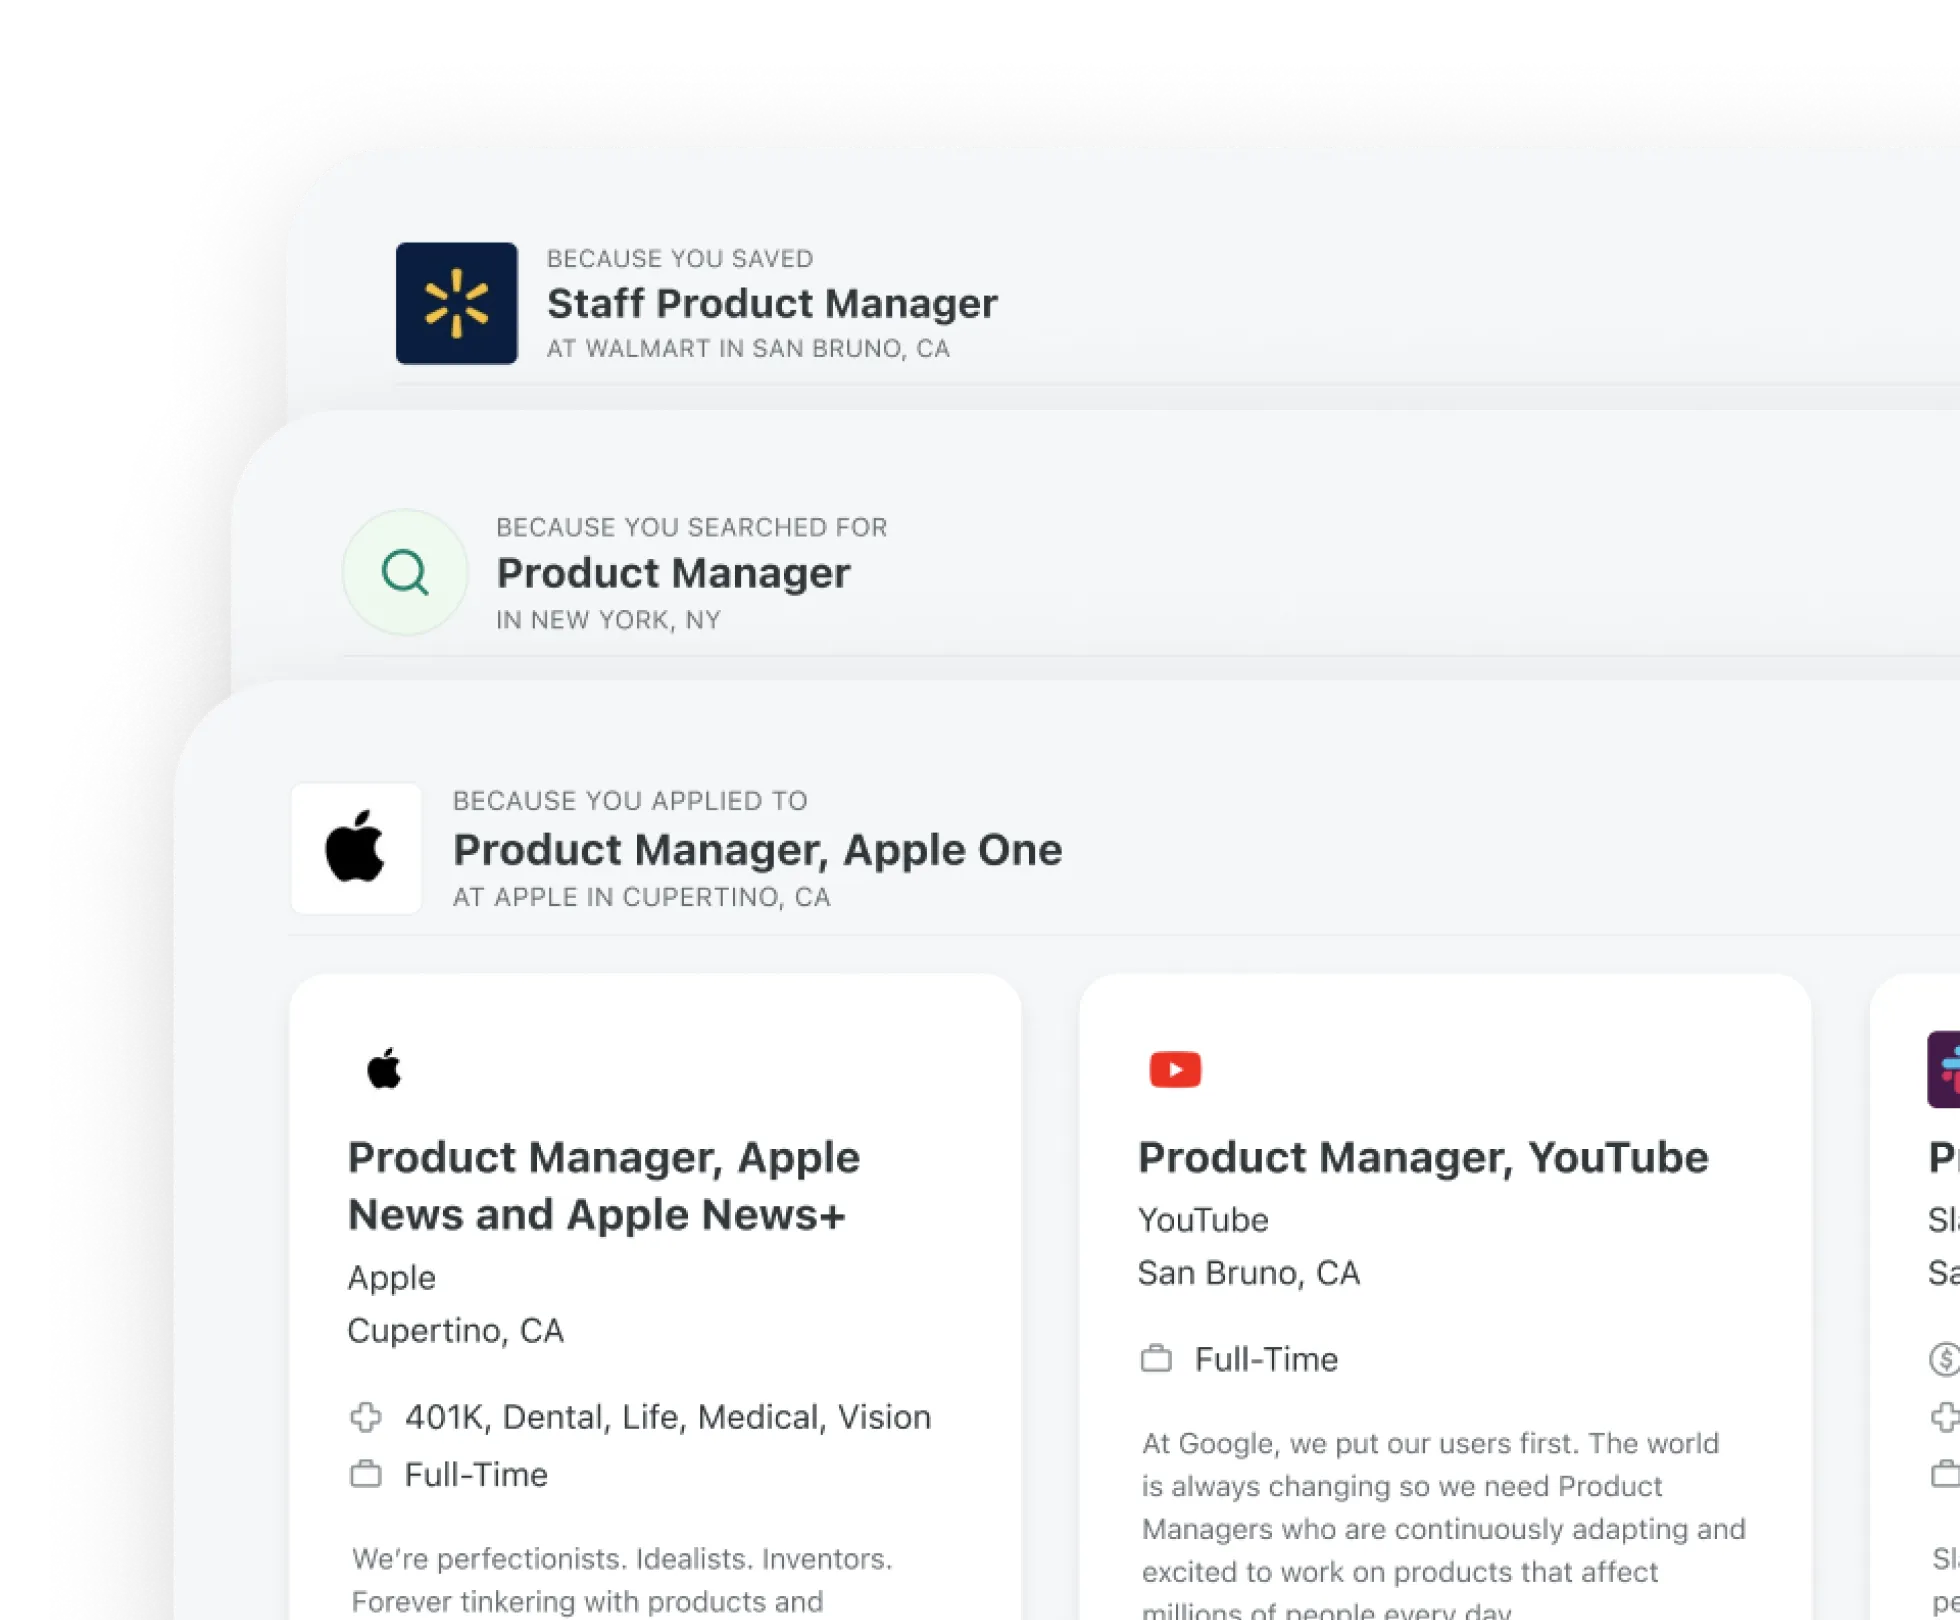Image resolution: width=1960 pixels, height=1620 pixels.
Task: Click the green search magnifier icon
Action: [405, 573]
